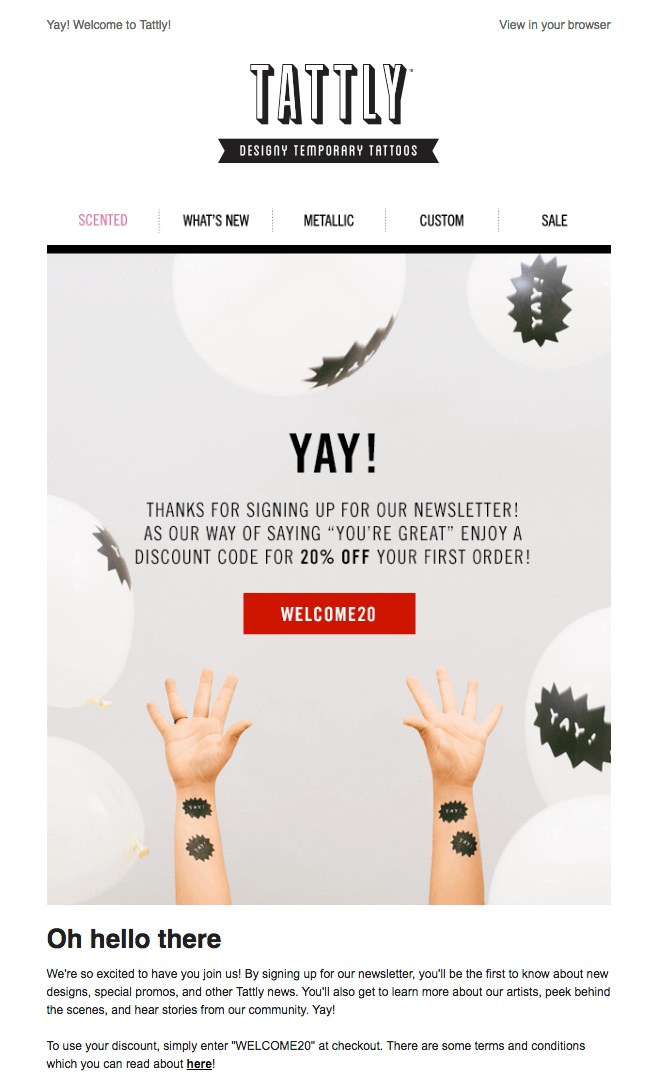Viewport: 667px width, 1089px height.
Task: Click the Yay! Welcome to Tattly preheader
Action: (108, 24)
